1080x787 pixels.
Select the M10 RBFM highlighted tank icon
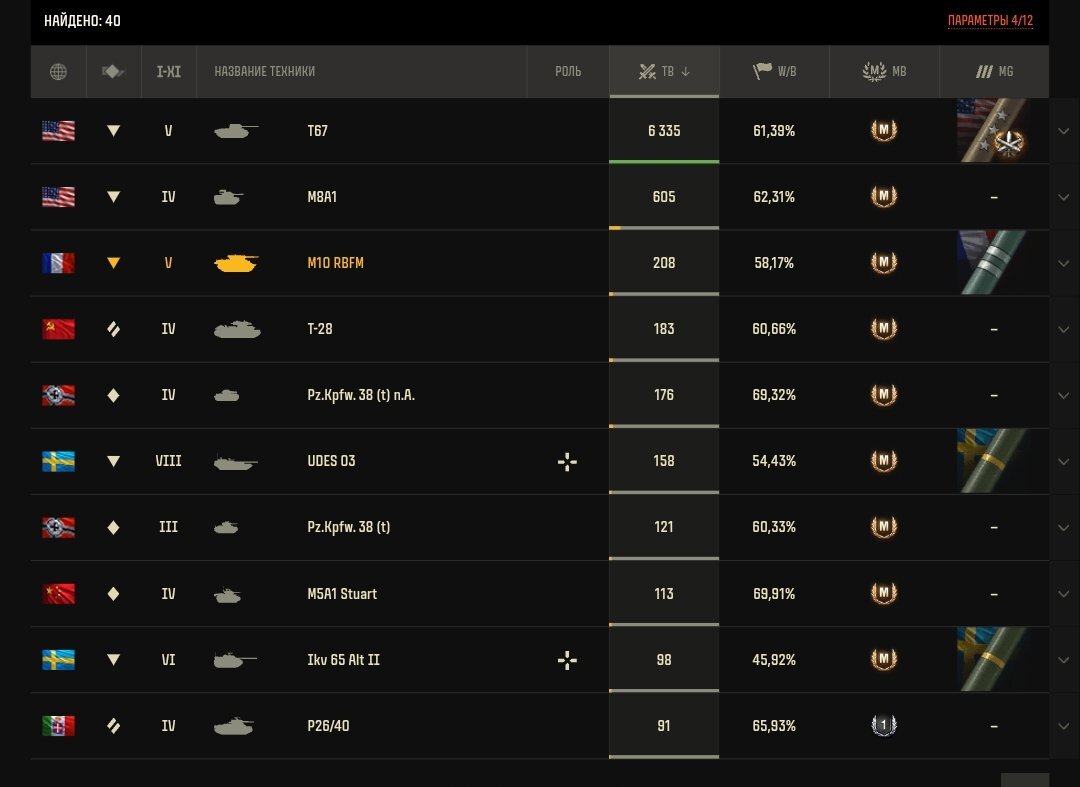point(236,263)
